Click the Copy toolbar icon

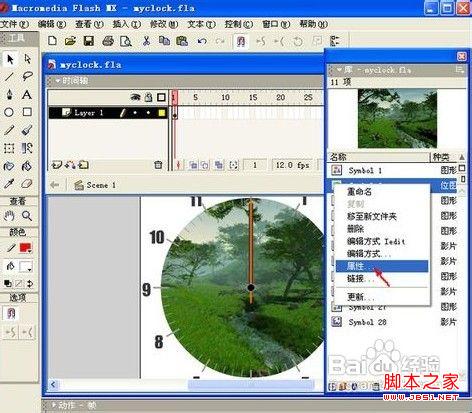(x=164, y=41)
